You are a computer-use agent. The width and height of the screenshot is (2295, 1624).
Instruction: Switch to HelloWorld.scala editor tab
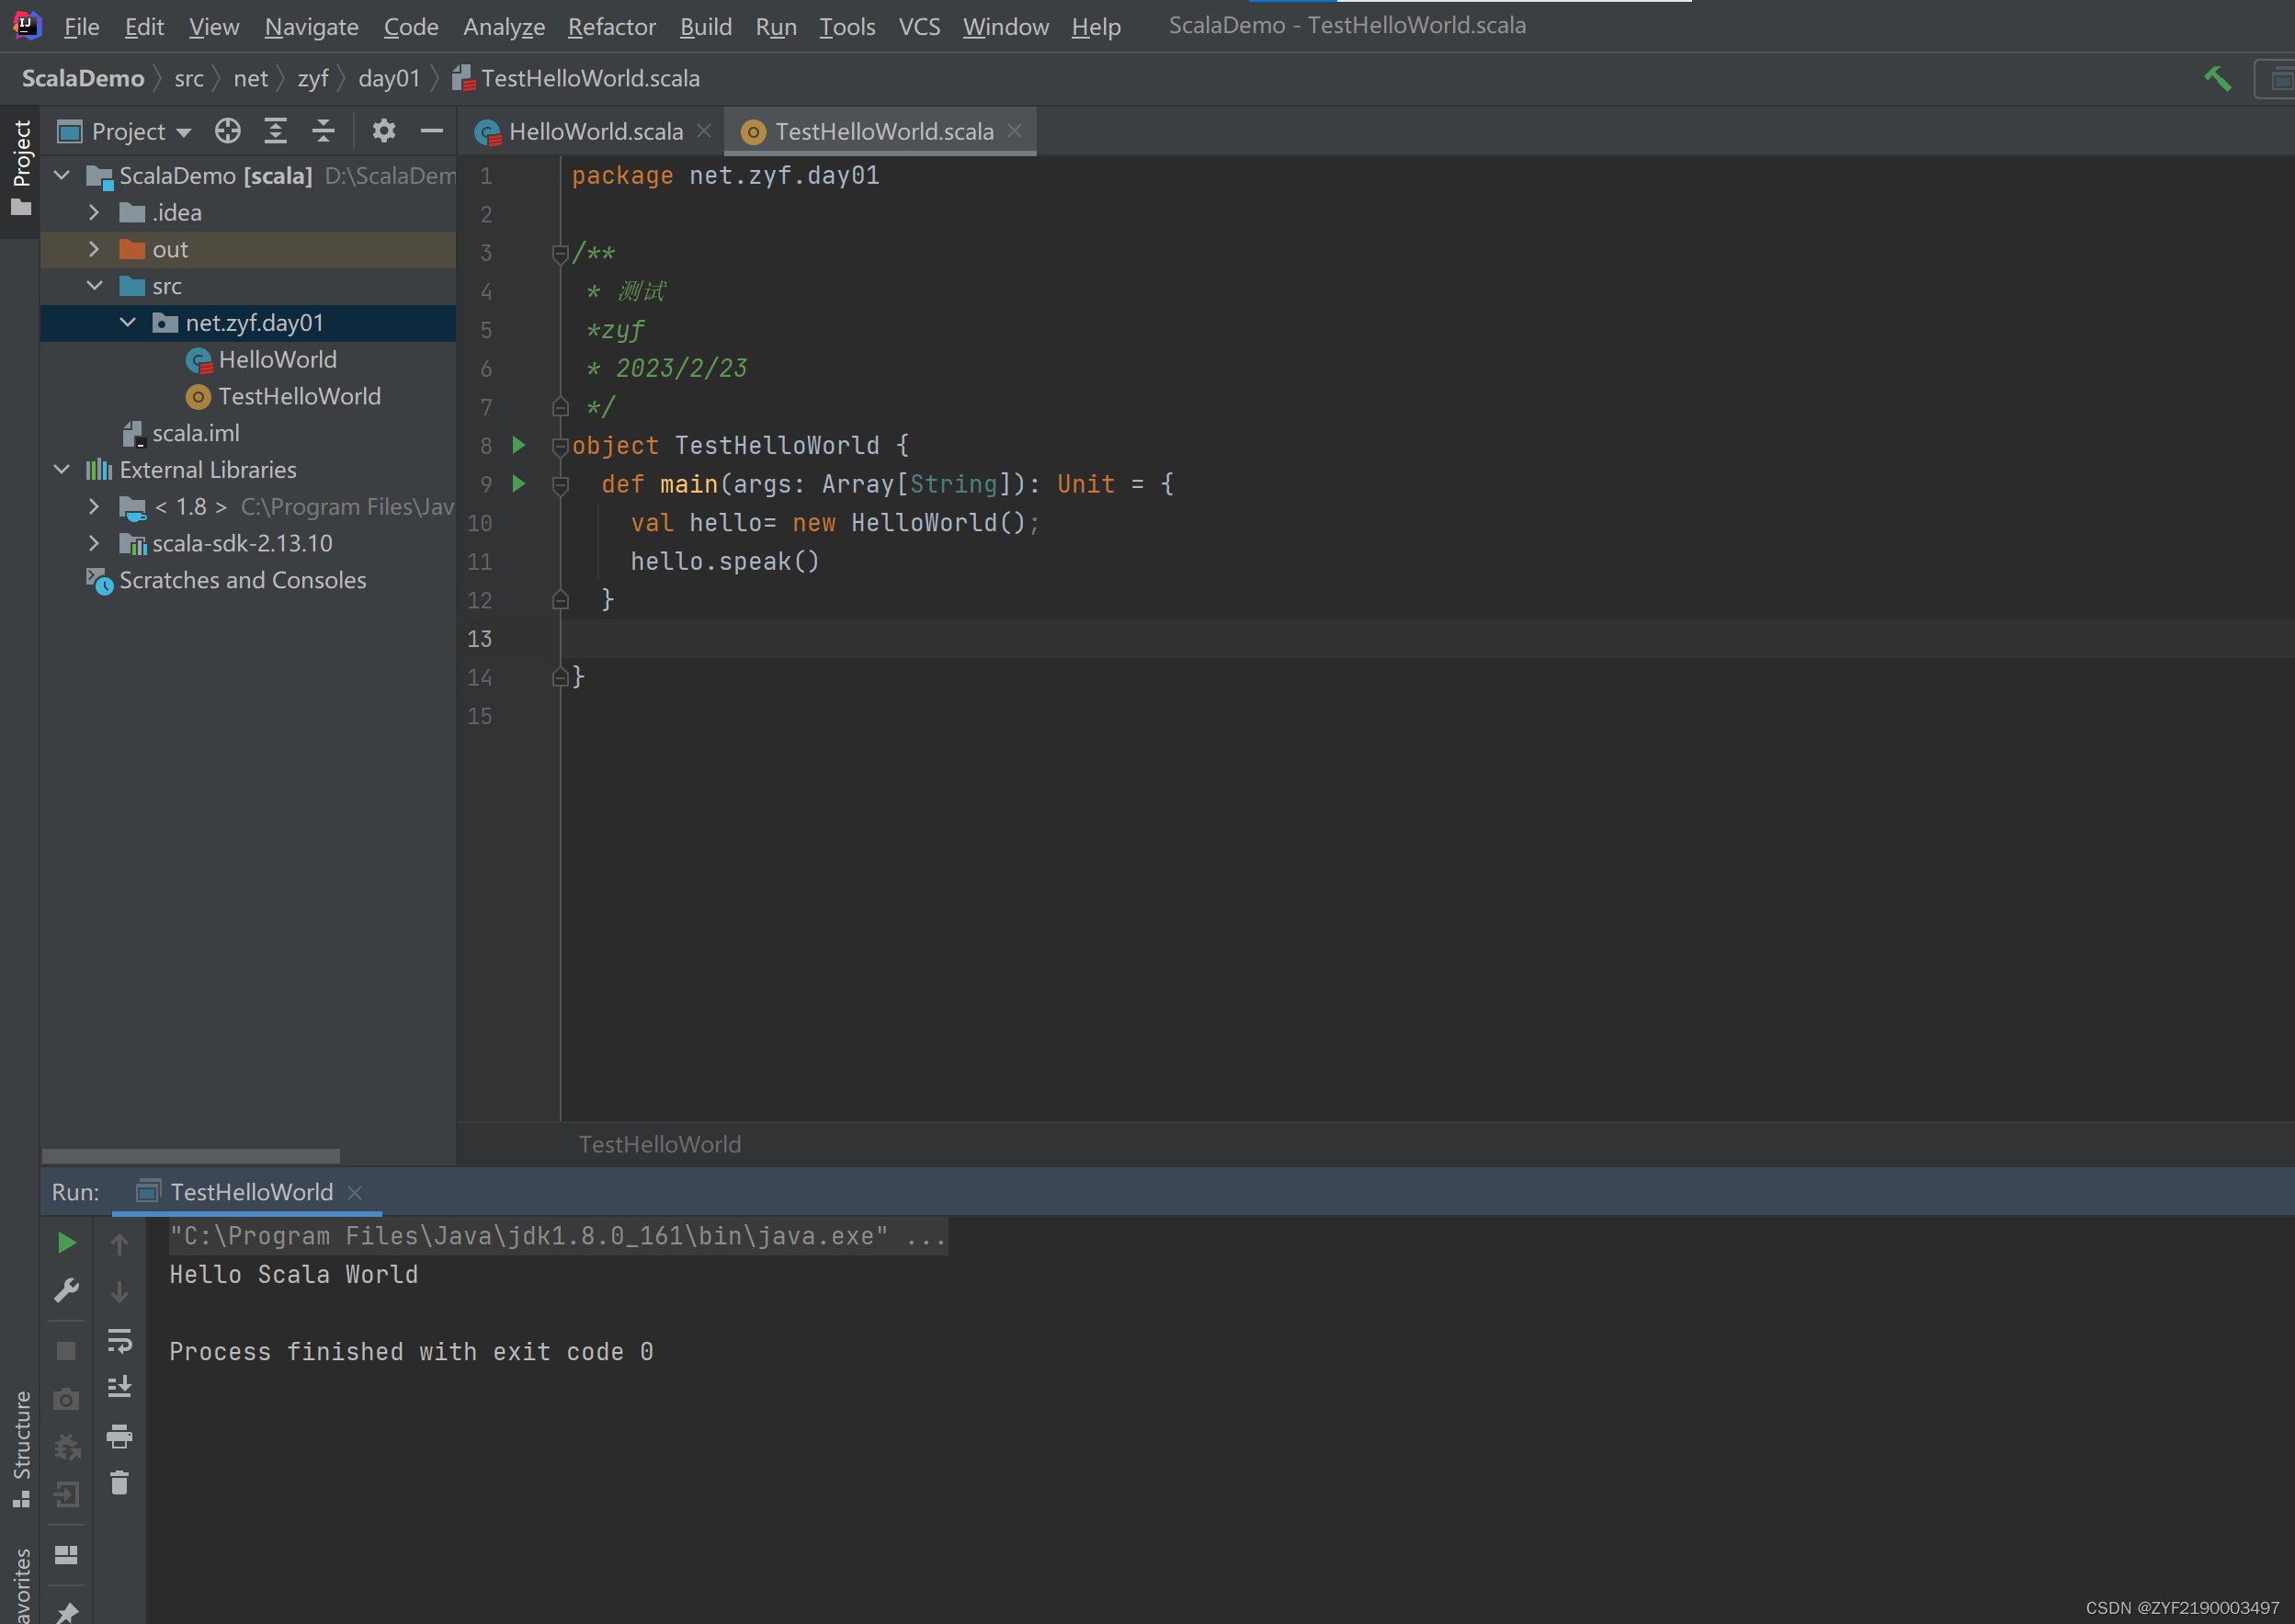pyautogui.click(x=595, y=131)
